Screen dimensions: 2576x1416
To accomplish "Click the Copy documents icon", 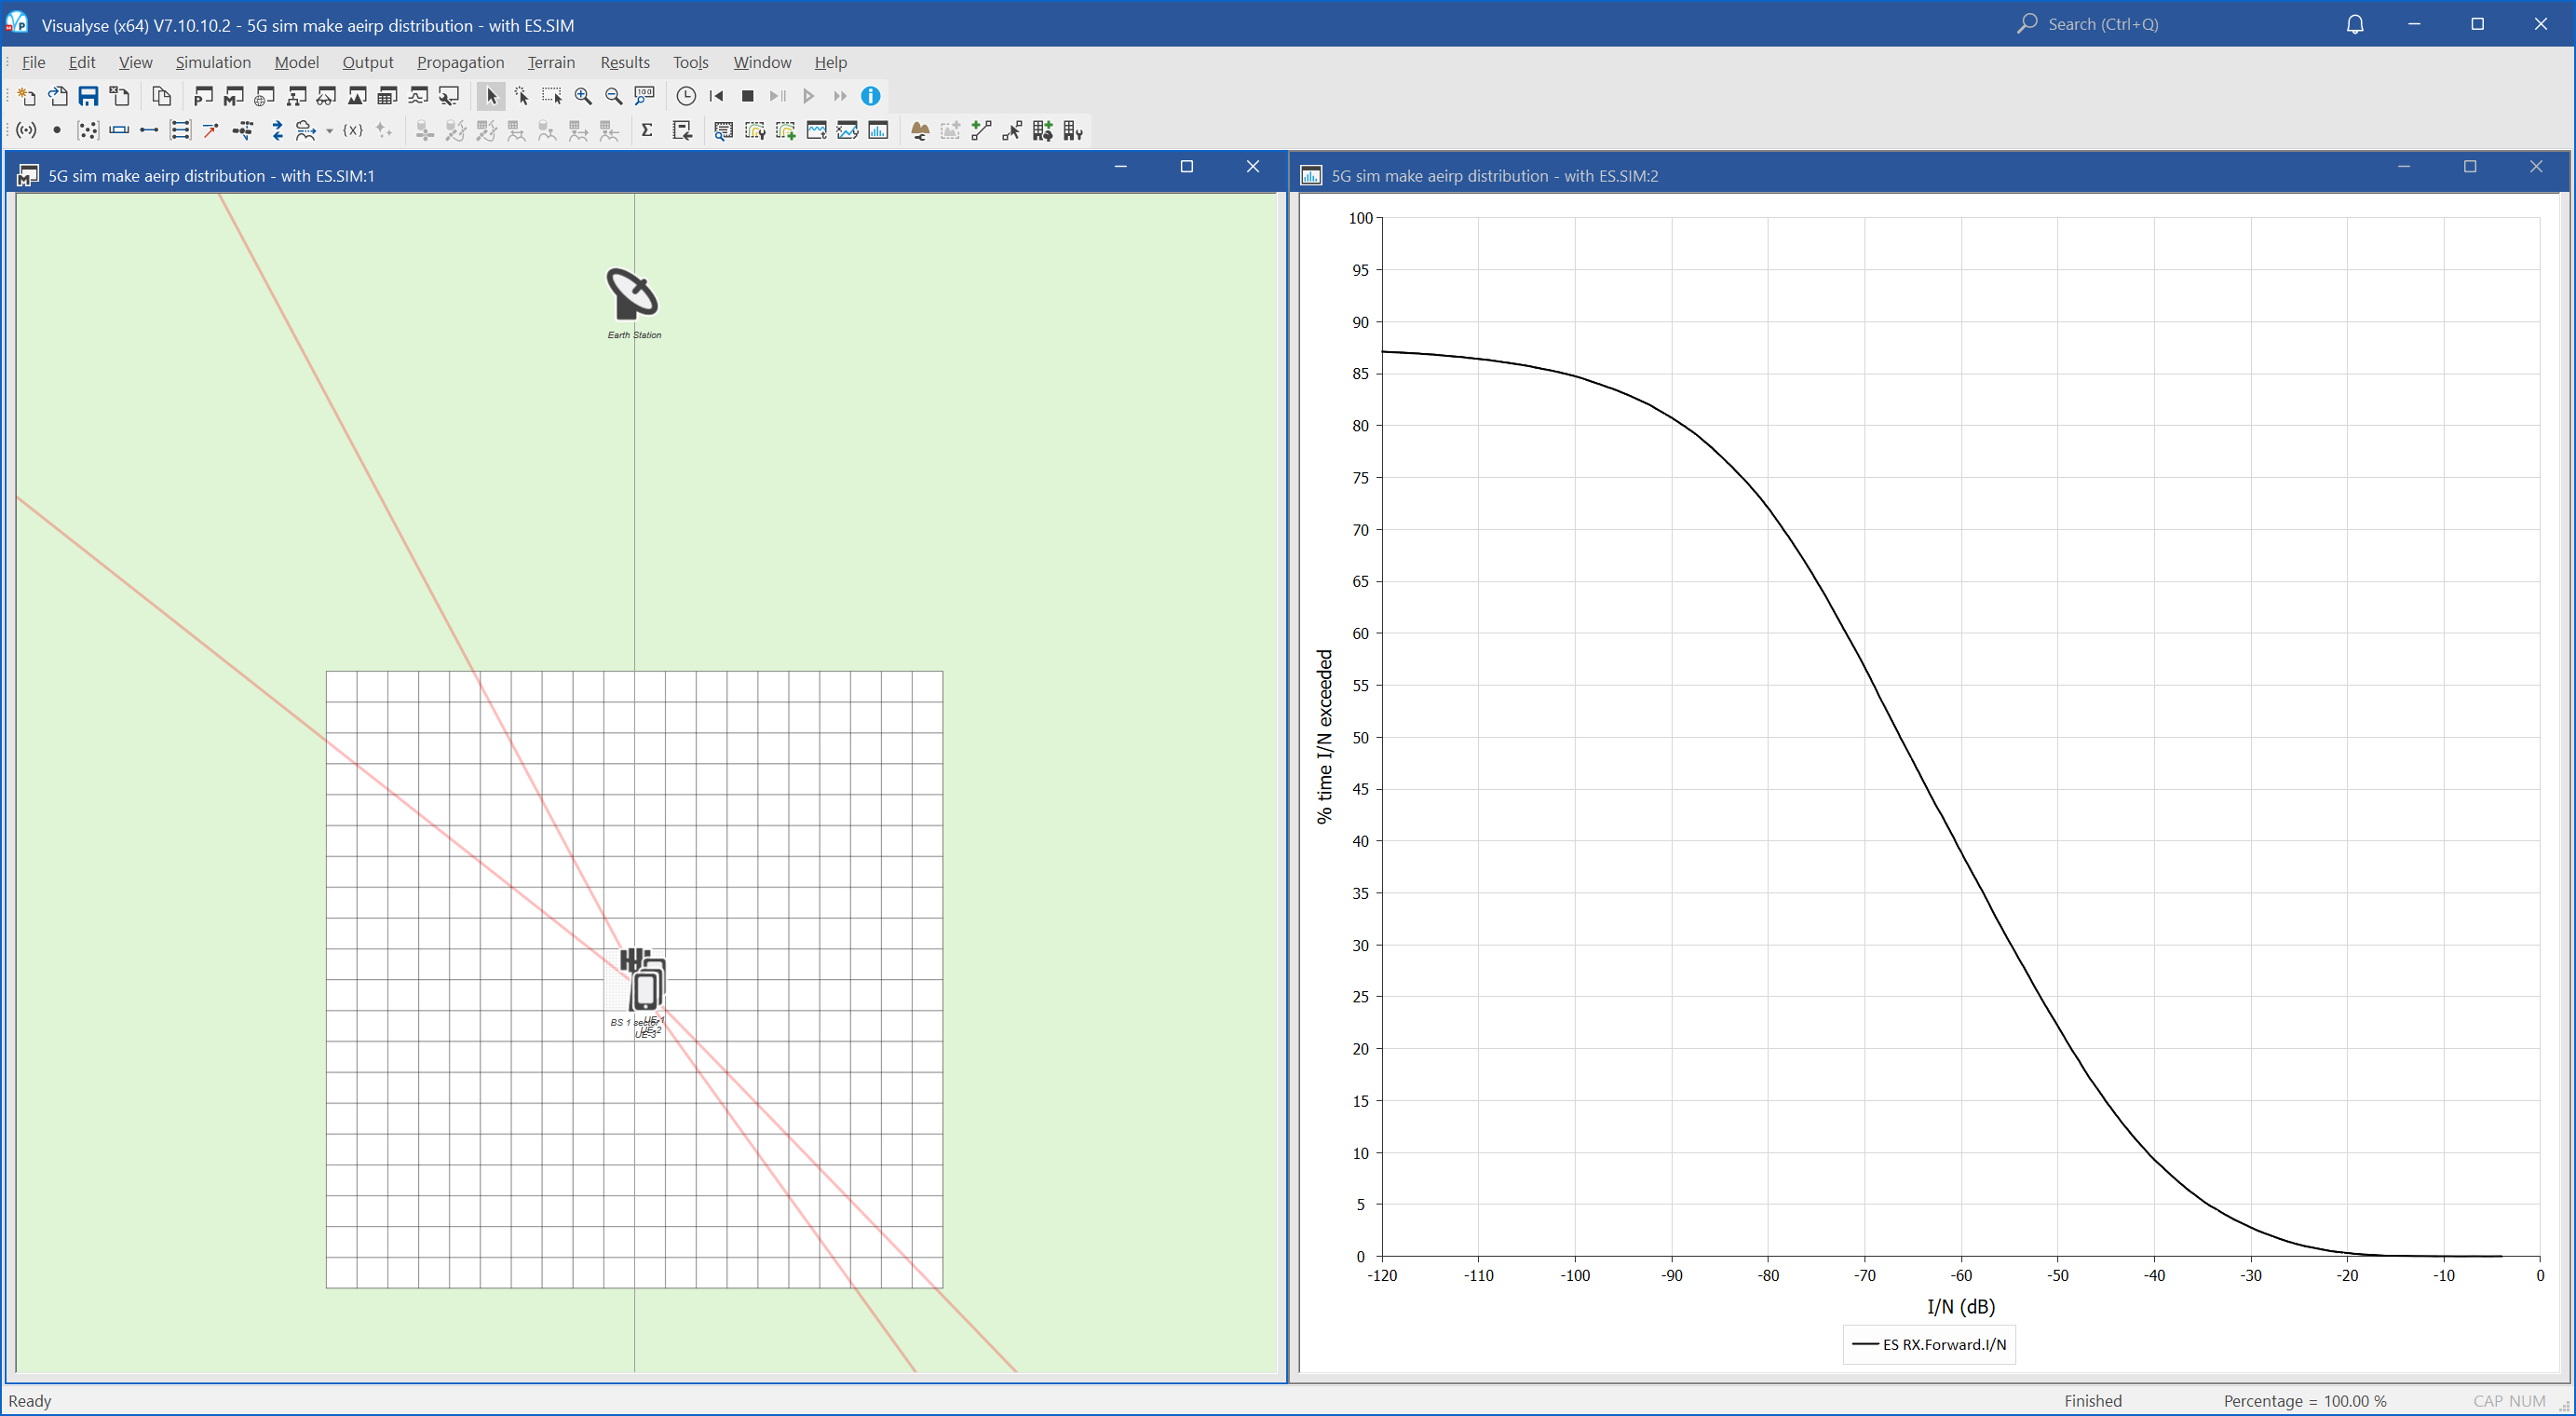I will tap(161, 96).
